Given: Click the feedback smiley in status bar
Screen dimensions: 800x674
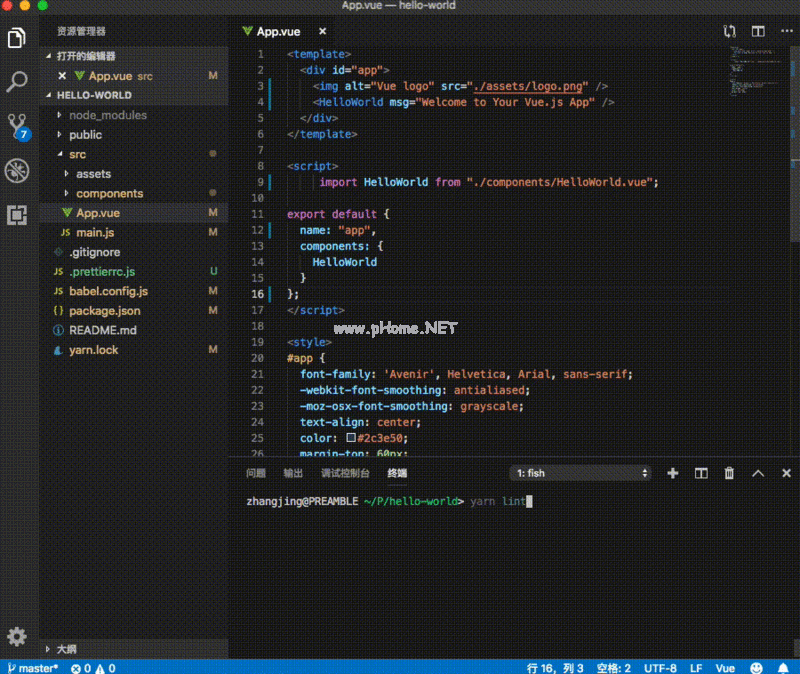Looking at the screenshot, I should point(756,668).
